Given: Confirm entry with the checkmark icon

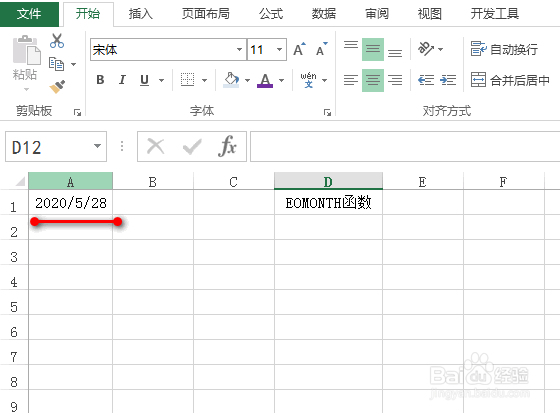Looking at the screenshot, I should (192, 146).
